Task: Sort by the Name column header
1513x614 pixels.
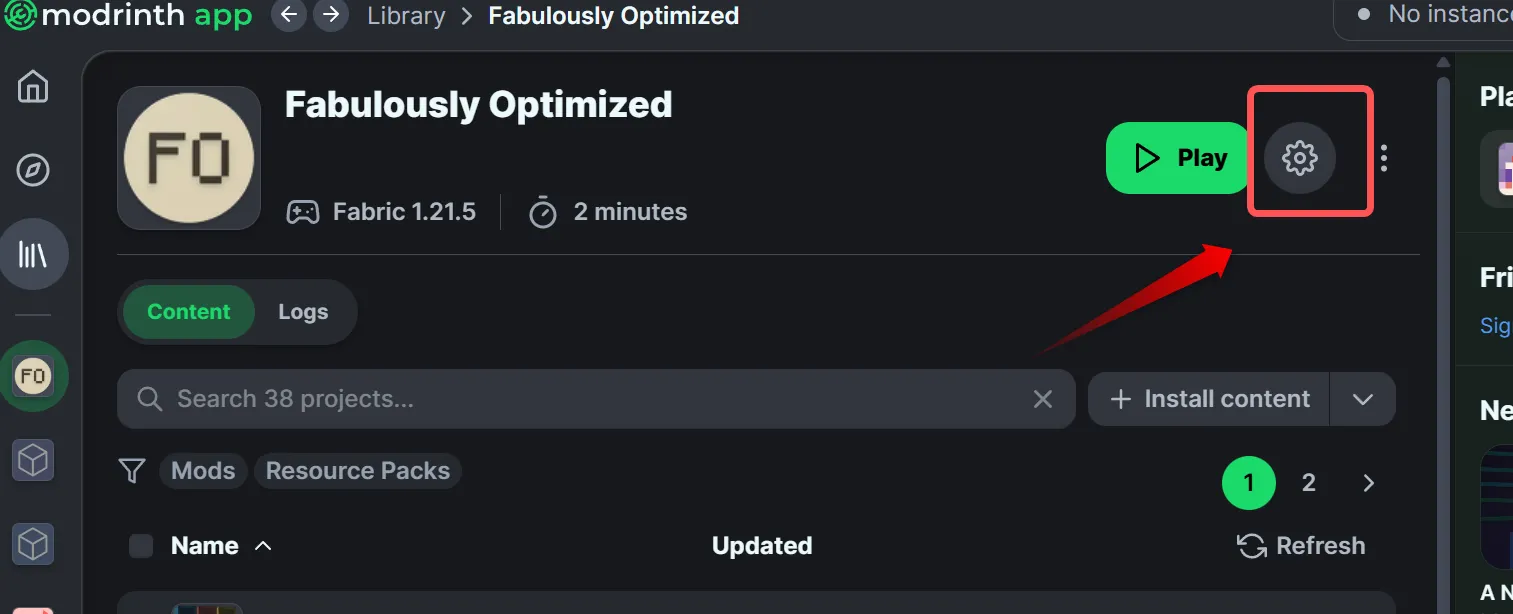Action: coord(205,546)
